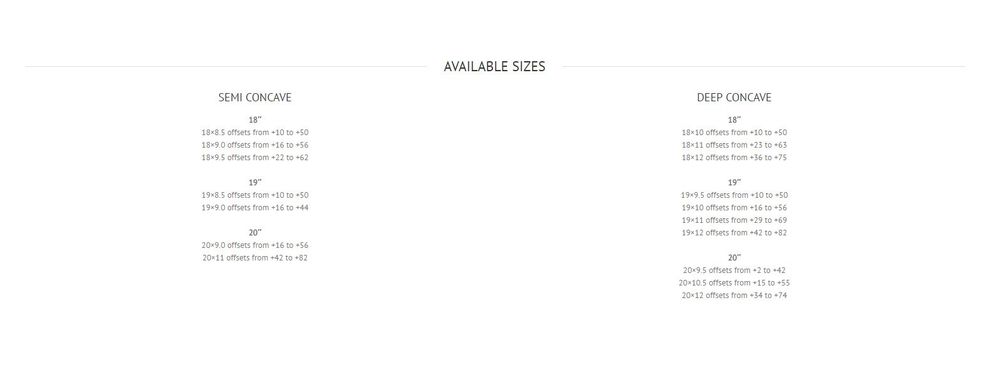The height and width of the screenshot is (368, 1000).
Task: Select the DEEP CONCAVE heading
Action: click(x=734, y=98)
